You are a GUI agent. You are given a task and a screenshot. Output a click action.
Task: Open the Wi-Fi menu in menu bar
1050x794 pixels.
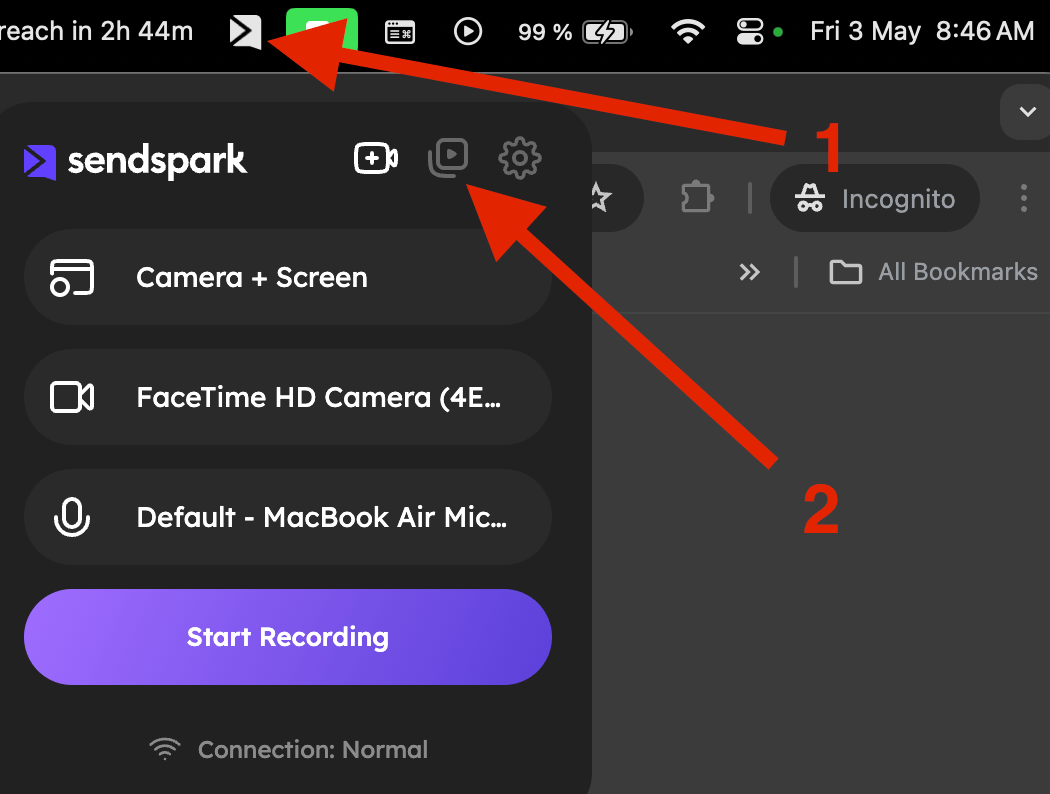point(688,31)
